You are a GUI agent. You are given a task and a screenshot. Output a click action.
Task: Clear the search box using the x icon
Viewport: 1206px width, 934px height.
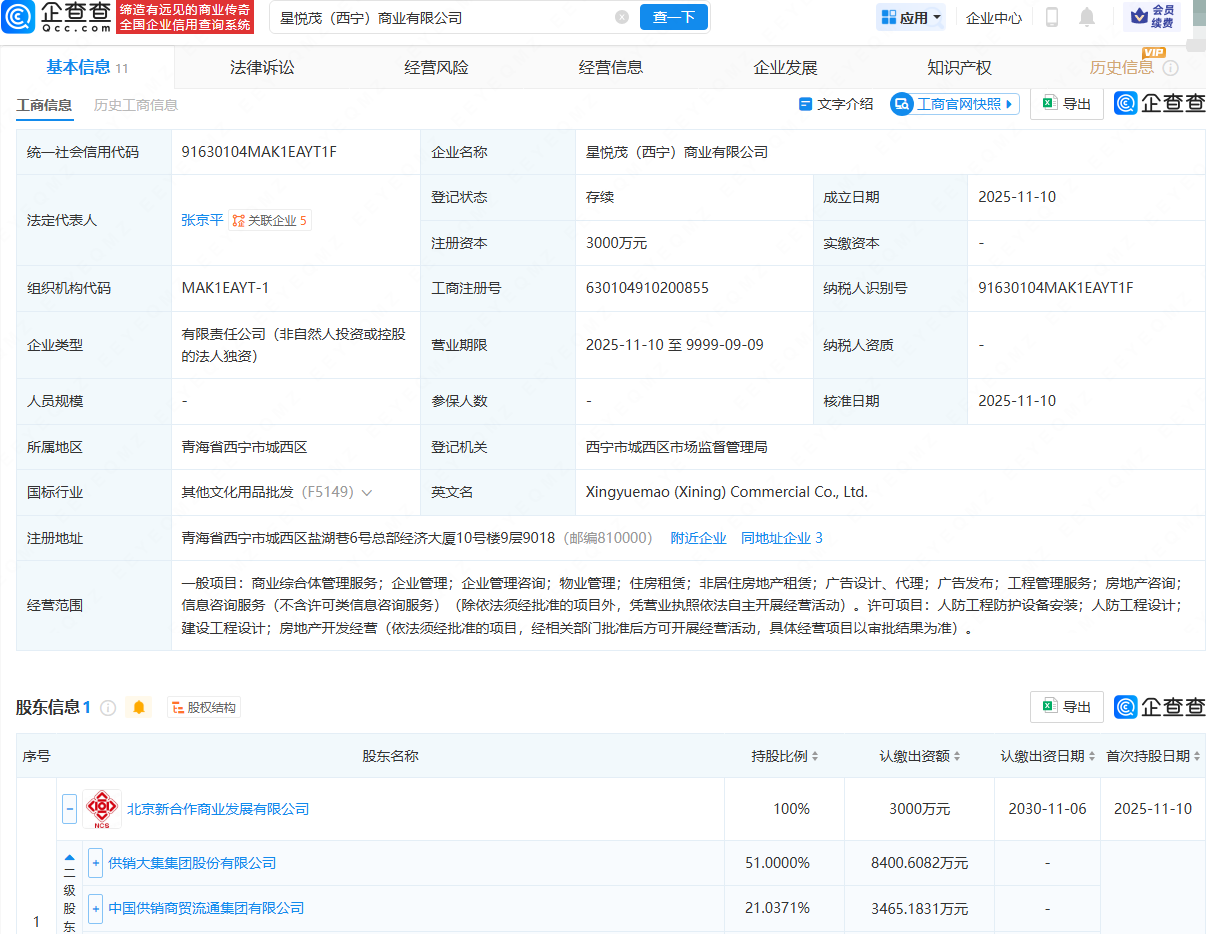click(622, 17)
